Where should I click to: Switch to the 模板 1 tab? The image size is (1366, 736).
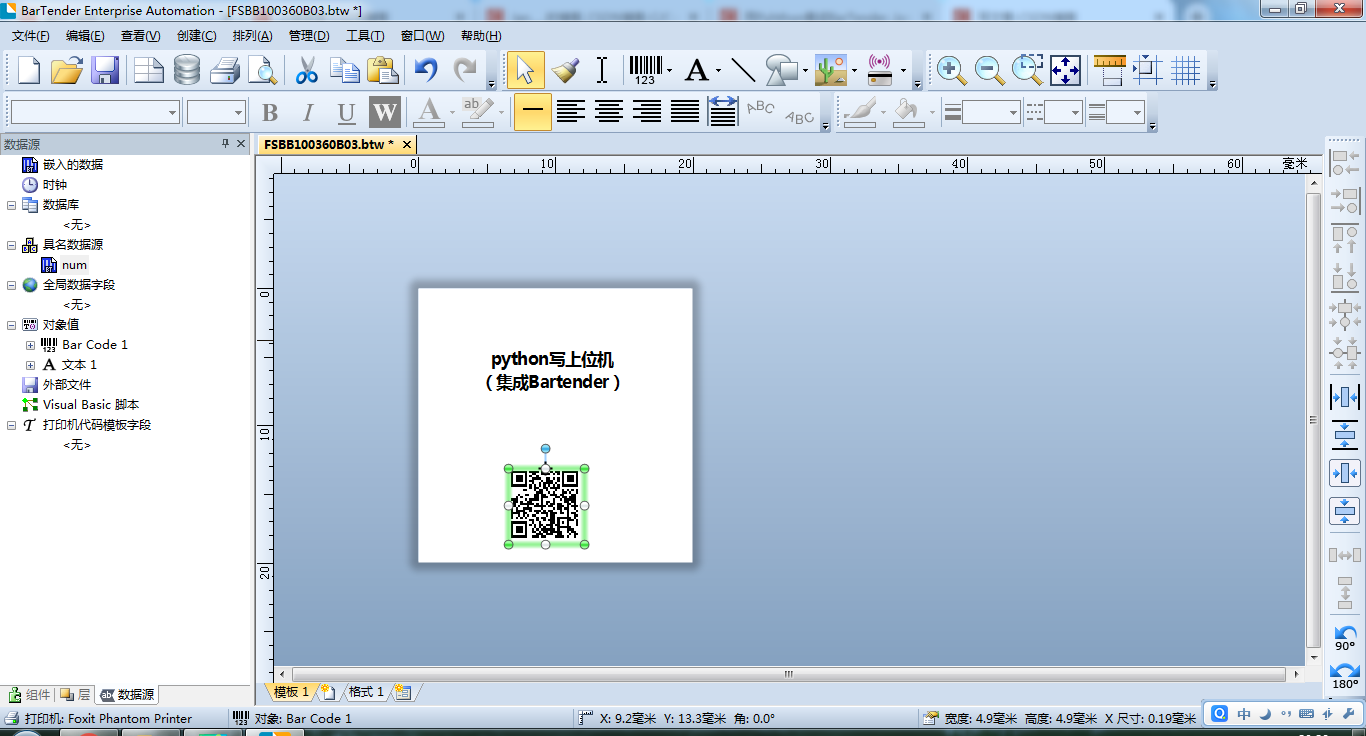pyautogui.click(x=291, y=692)
